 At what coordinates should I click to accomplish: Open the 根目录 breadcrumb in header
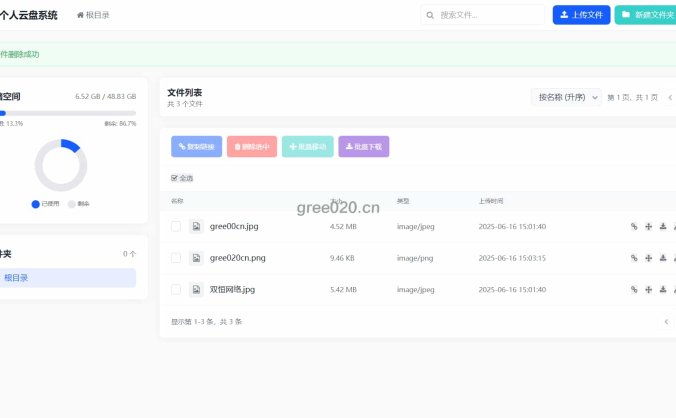[93, 15]
